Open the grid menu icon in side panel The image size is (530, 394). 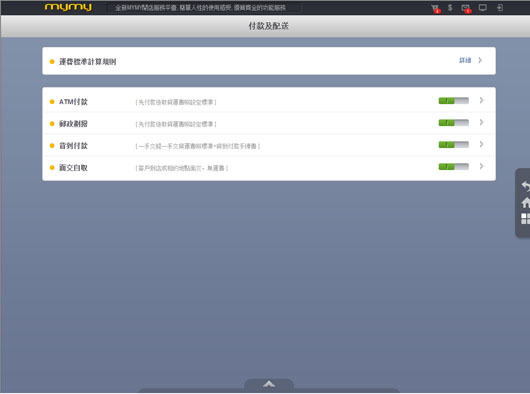(526, 219)
